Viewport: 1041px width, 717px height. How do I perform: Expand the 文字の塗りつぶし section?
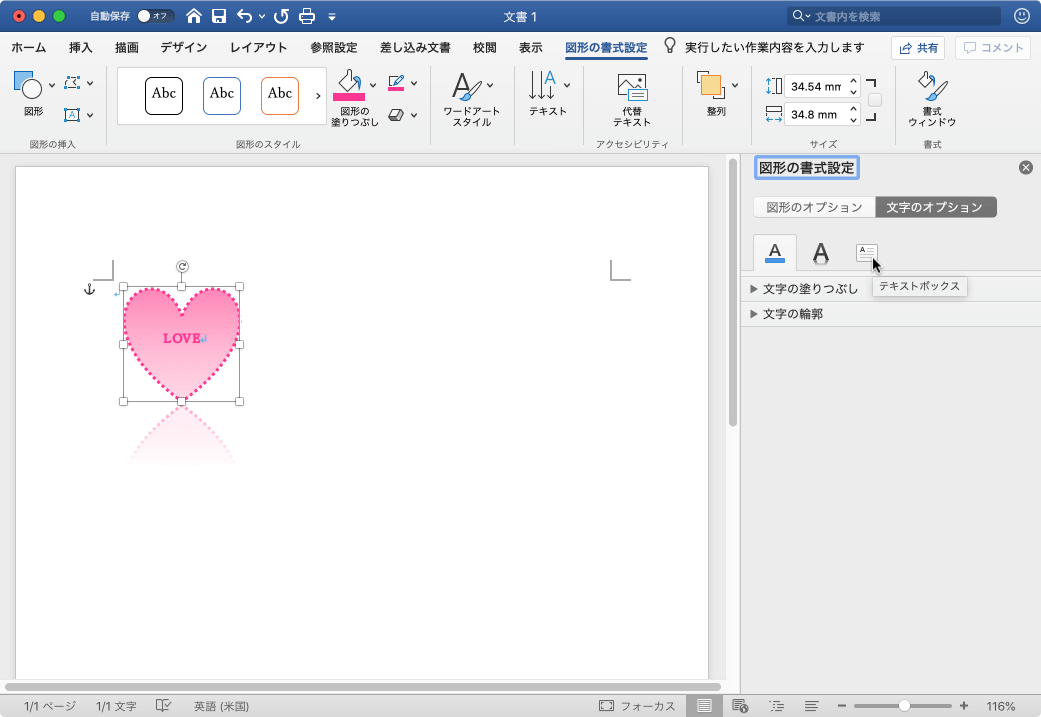tap(810, 289)
